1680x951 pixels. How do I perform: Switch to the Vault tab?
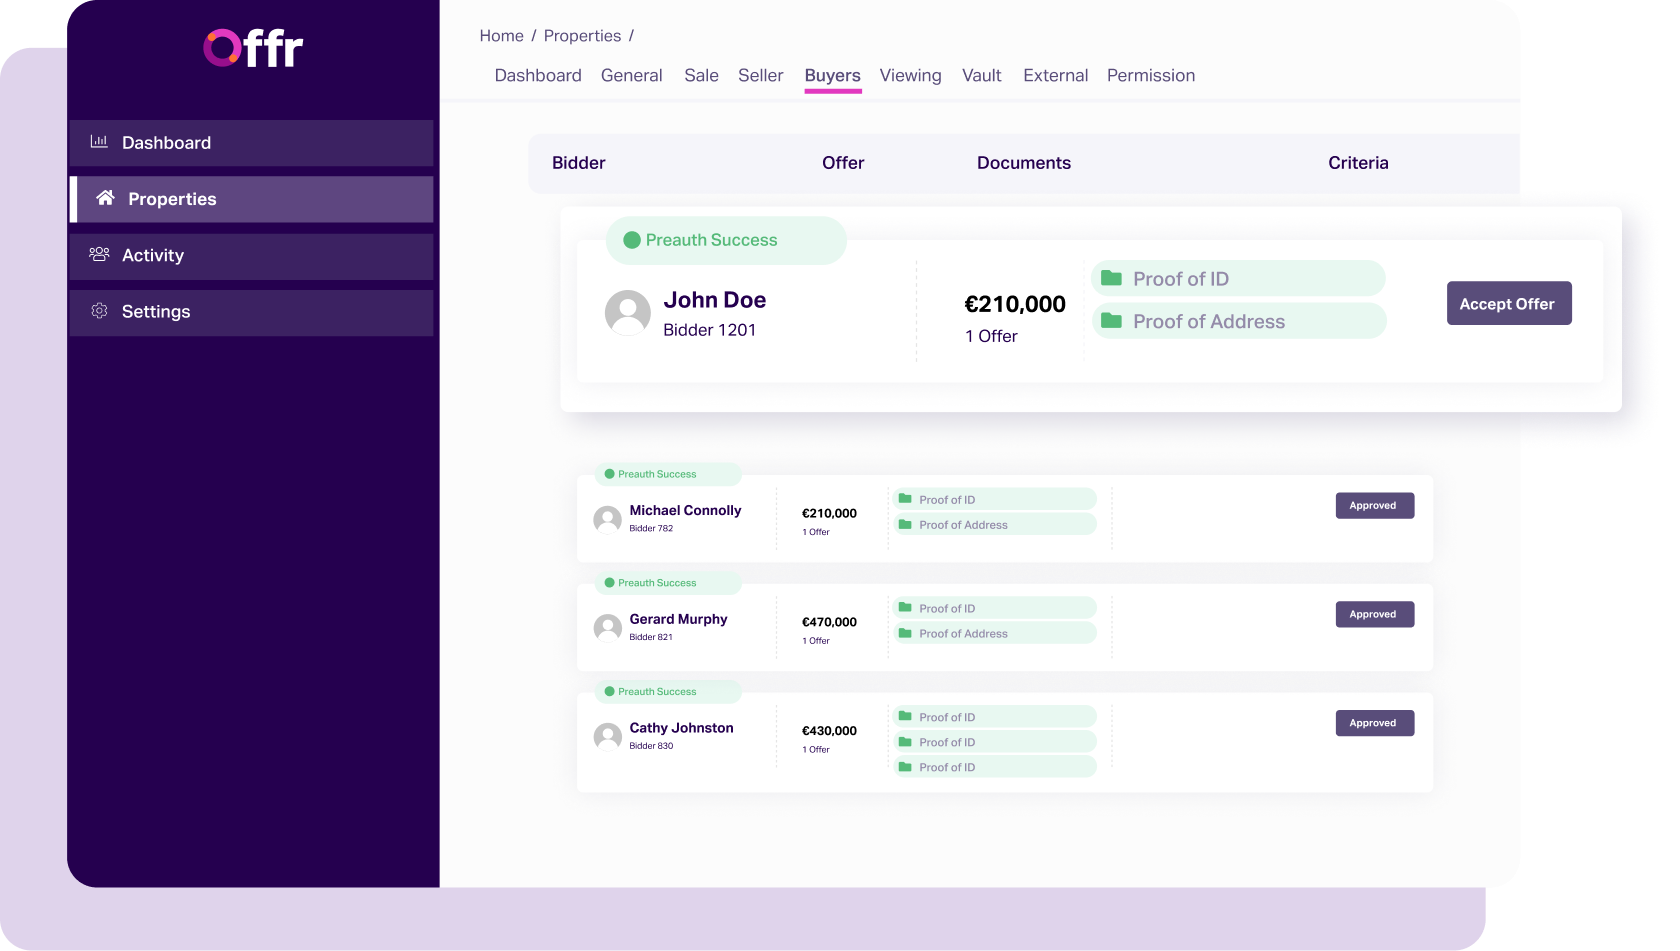(981, 75)
